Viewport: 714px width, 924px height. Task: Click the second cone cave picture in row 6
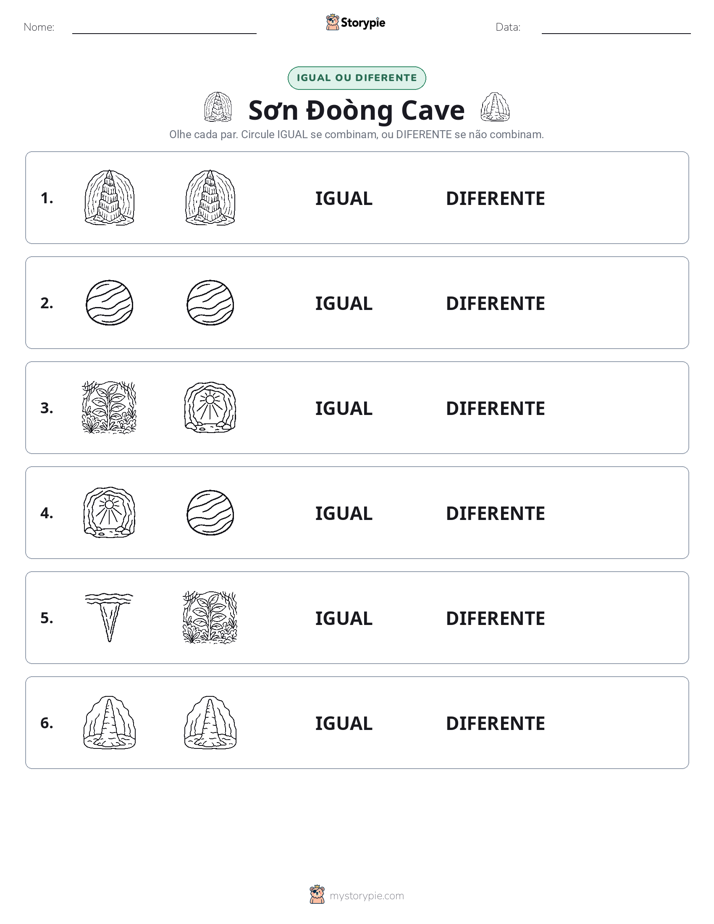(x=210, y=722)
